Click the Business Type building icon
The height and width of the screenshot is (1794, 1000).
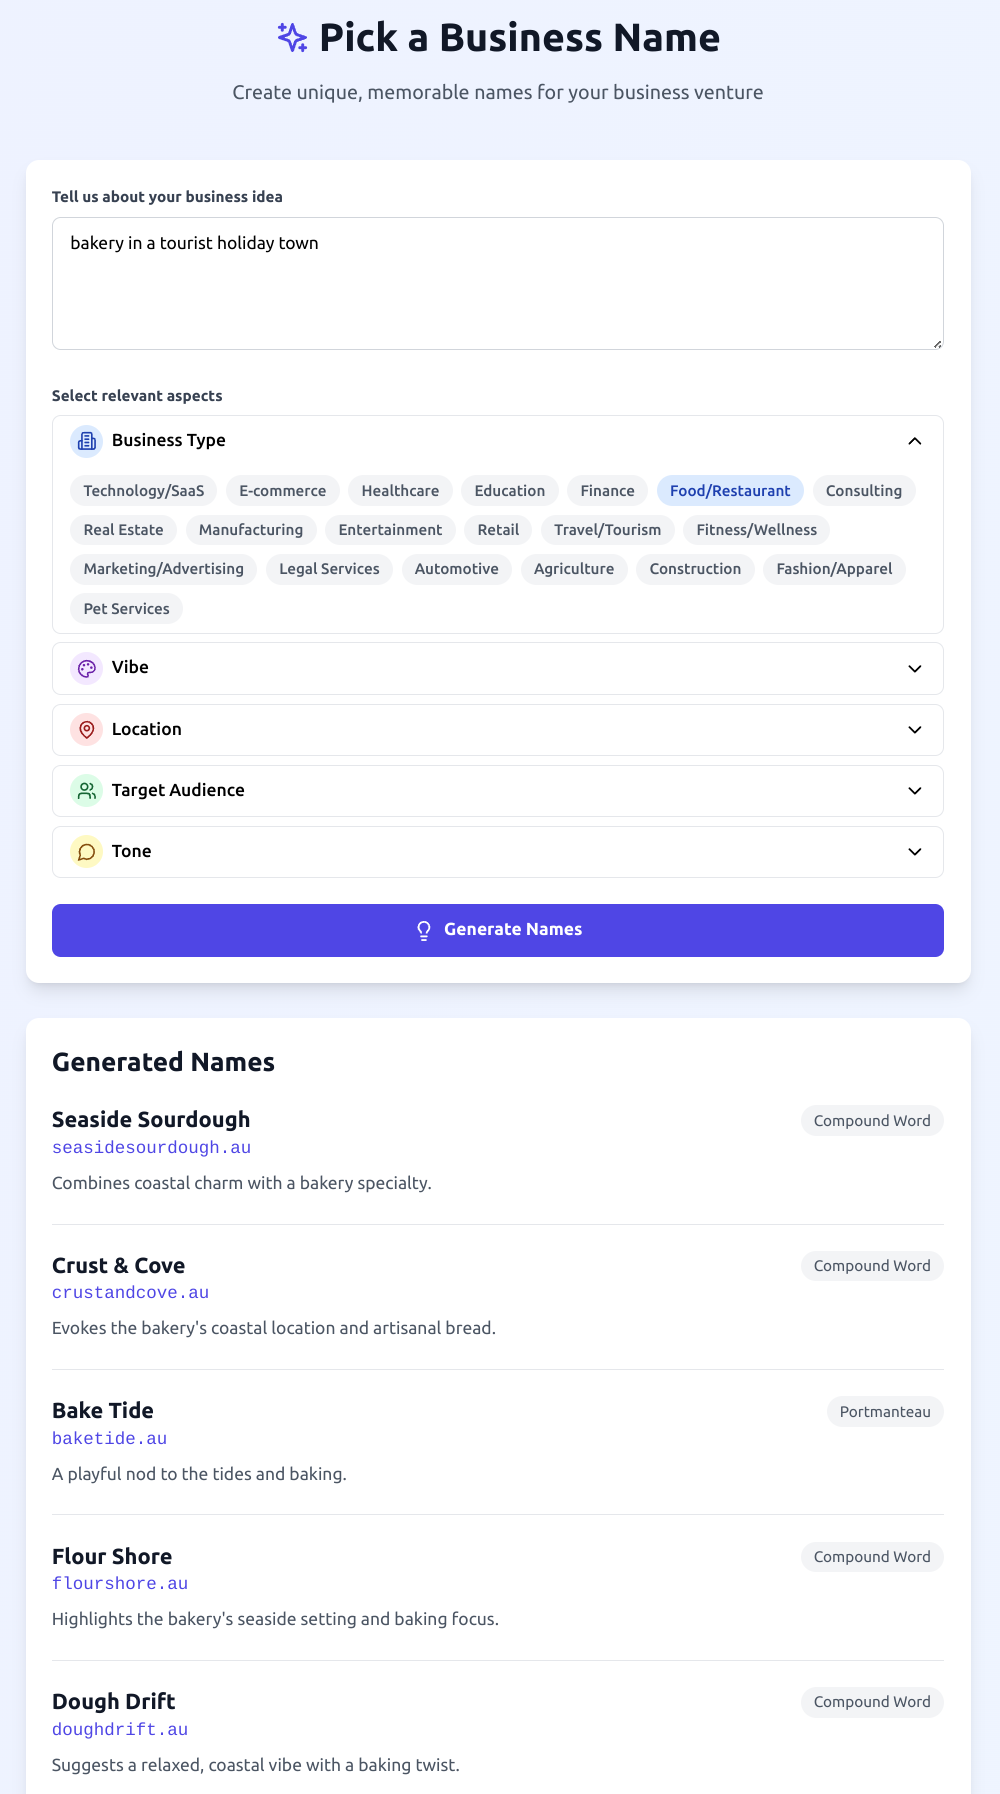(x=87, y=441)
